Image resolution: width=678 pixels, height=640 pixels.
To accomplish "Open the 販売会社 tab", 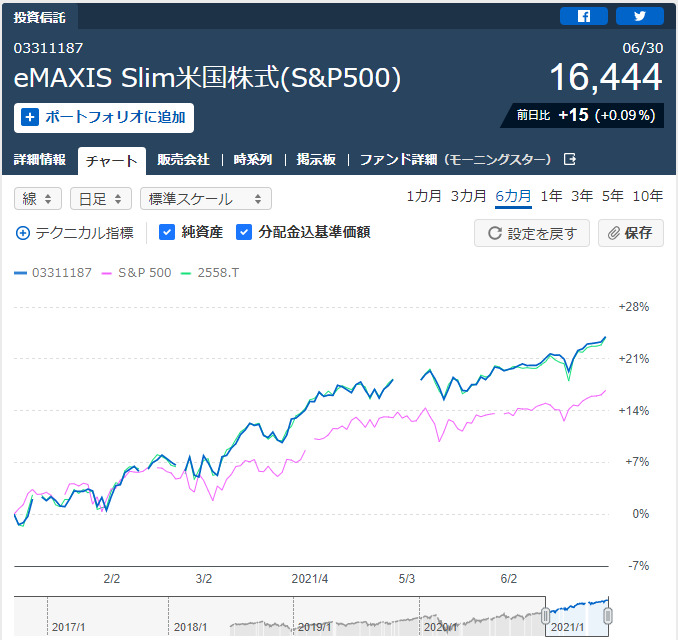I will coord(183,160).
